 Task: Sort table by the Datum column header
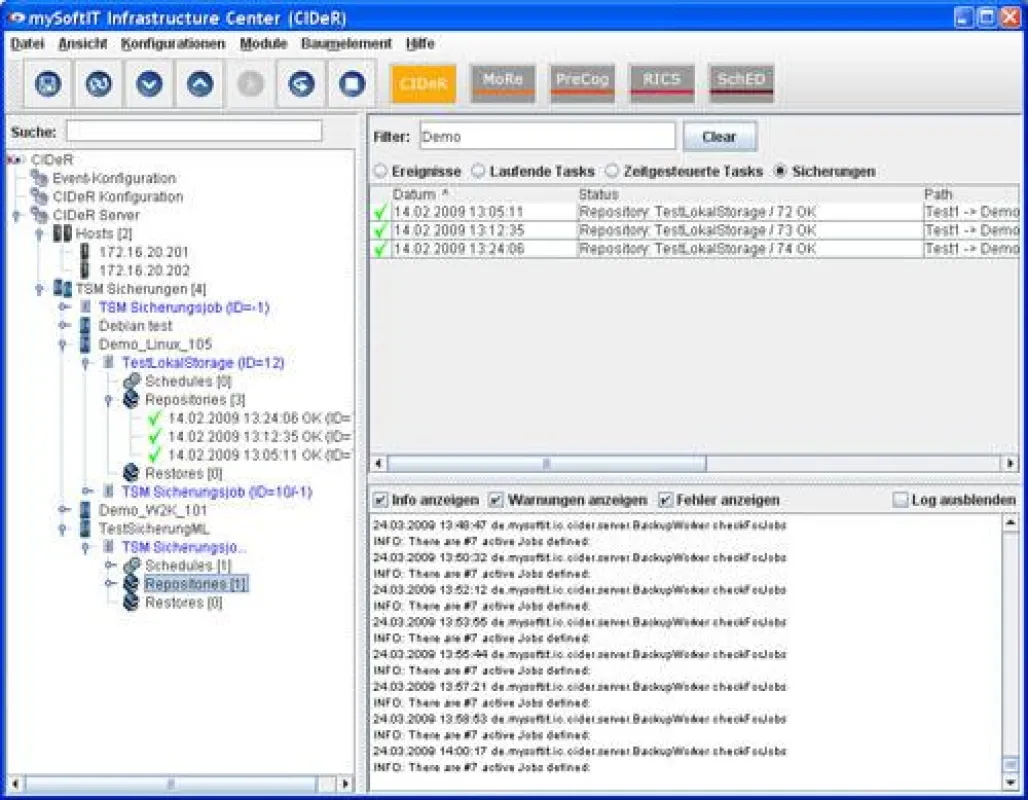point(484,194)
